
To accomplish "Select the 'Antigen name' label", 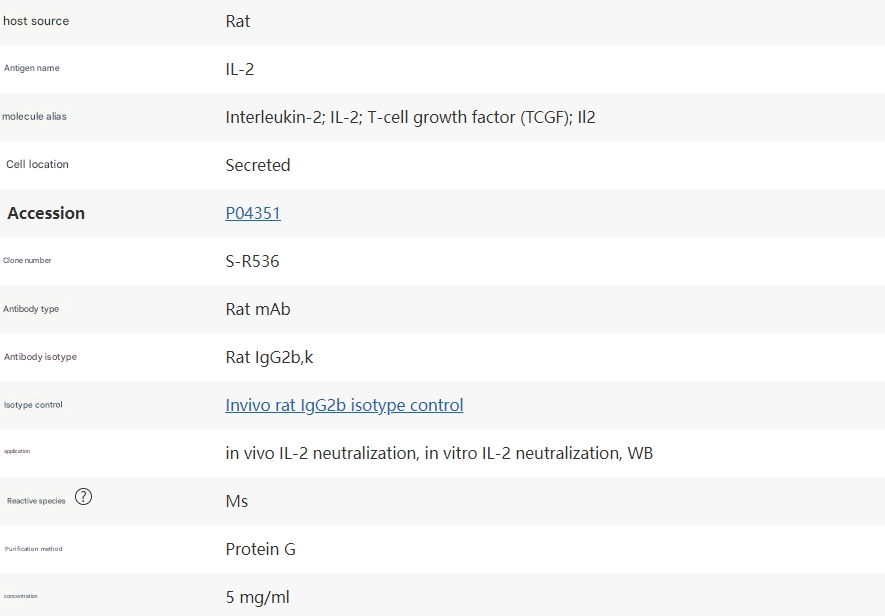I will click(x=32, y=68).
